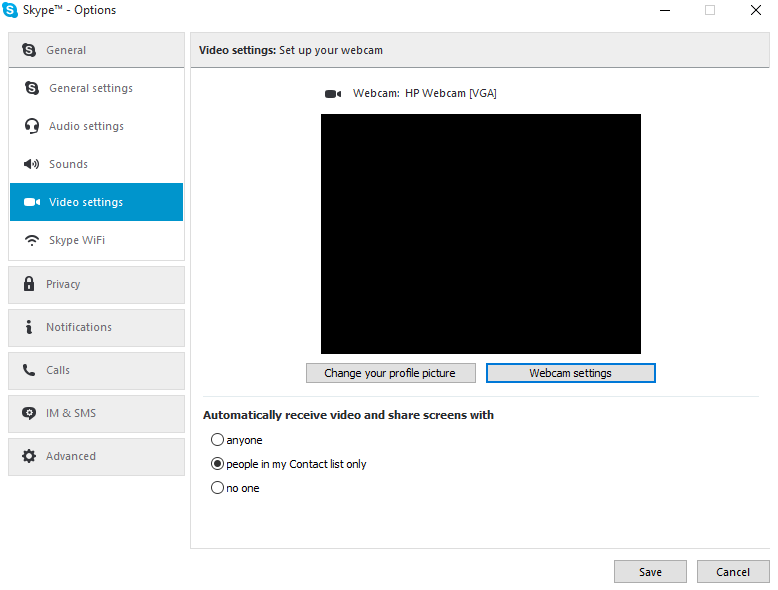The height and width of the screenshot is (590, 778).
Task: Click the WiFi icon beside Skype WiFi
Action: pyautogui.click(x=32, y=240)
